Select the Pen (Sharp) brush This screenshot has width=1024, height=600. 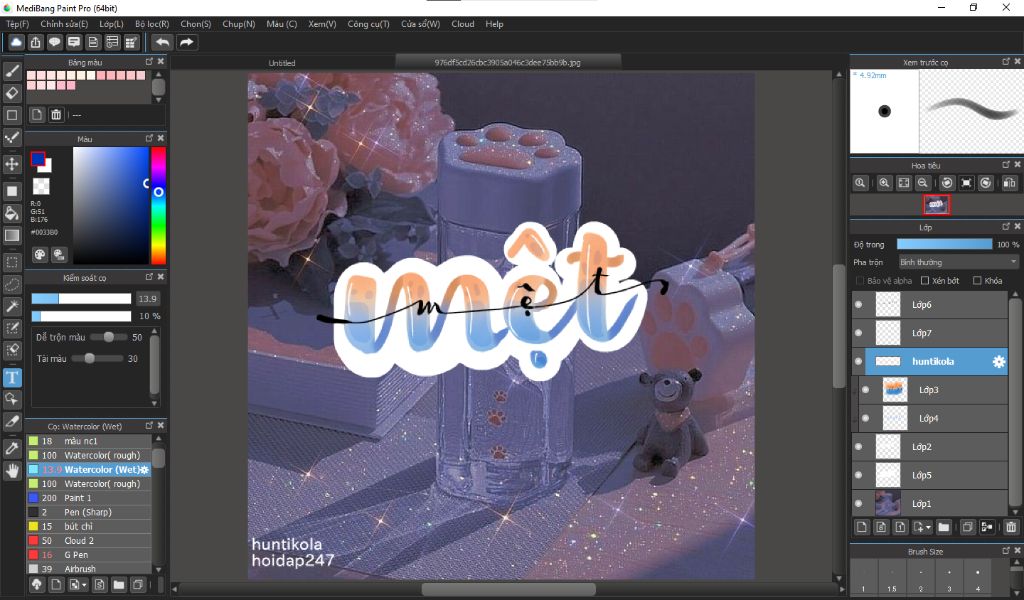(x=89, y=512)
